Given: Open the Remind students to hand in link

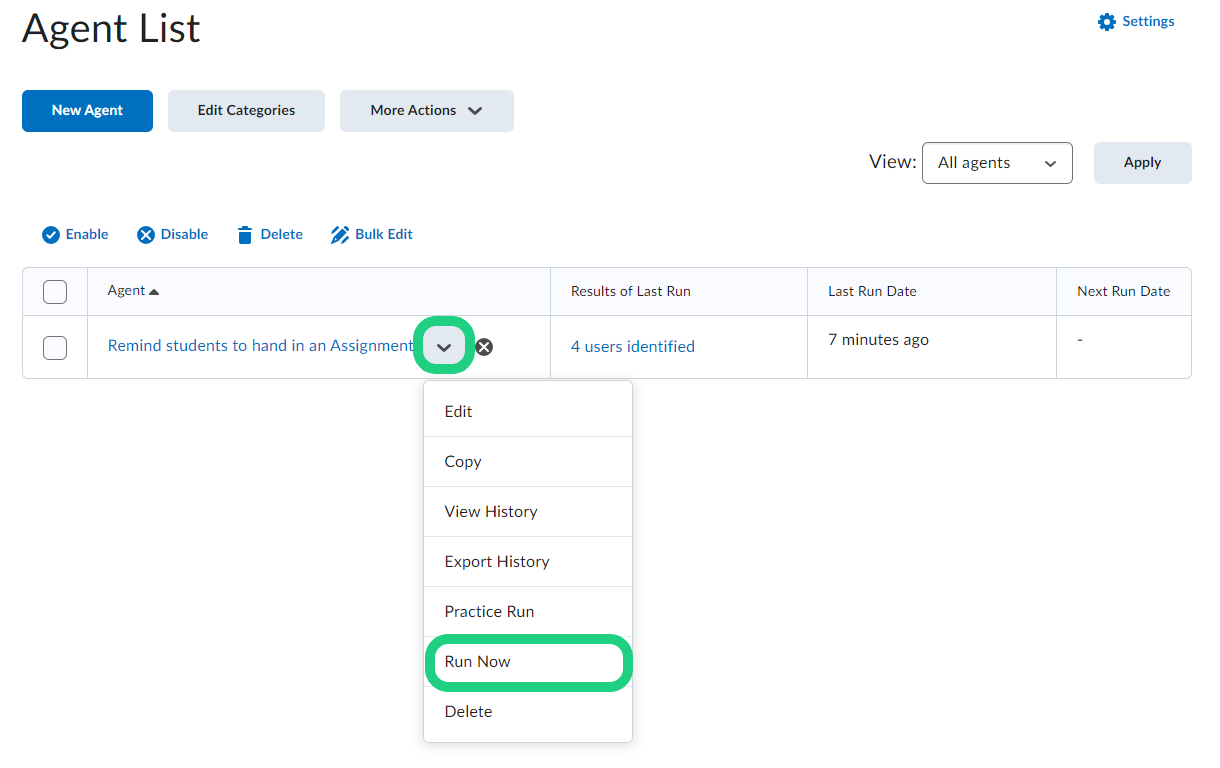Looking at the screenshot, I should coord(260,346).
